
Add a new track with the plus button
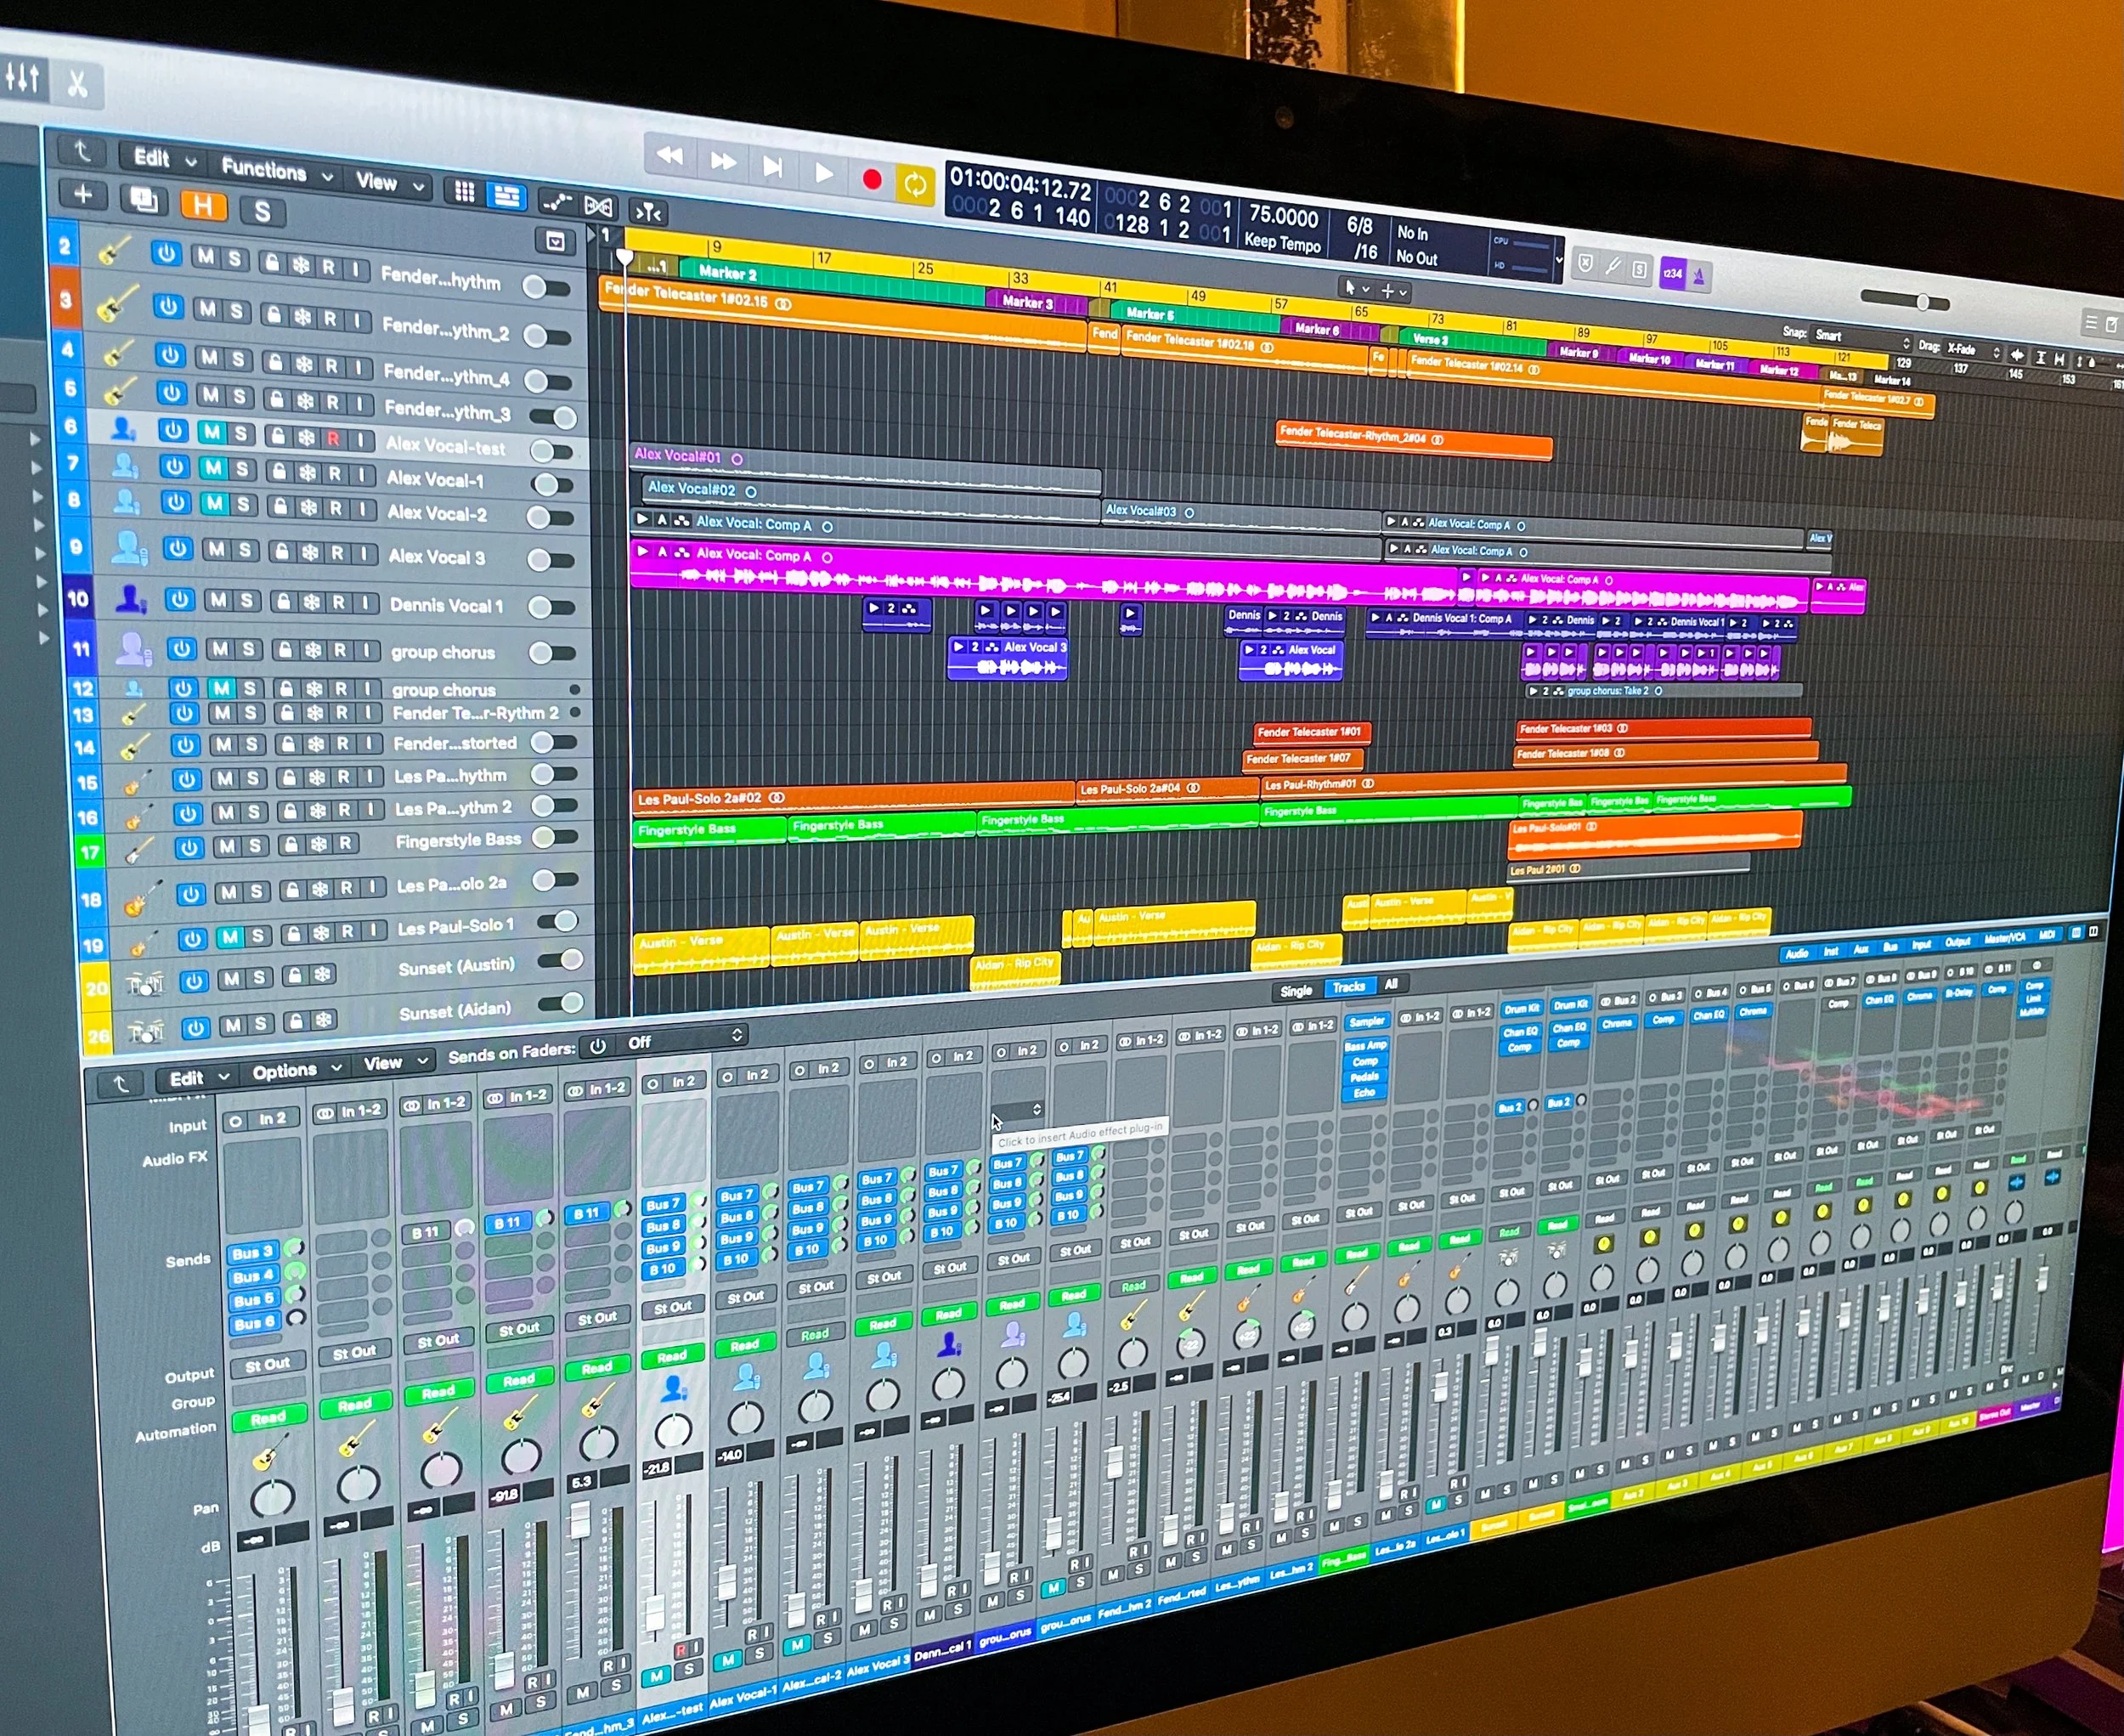[x=83, y=194]
